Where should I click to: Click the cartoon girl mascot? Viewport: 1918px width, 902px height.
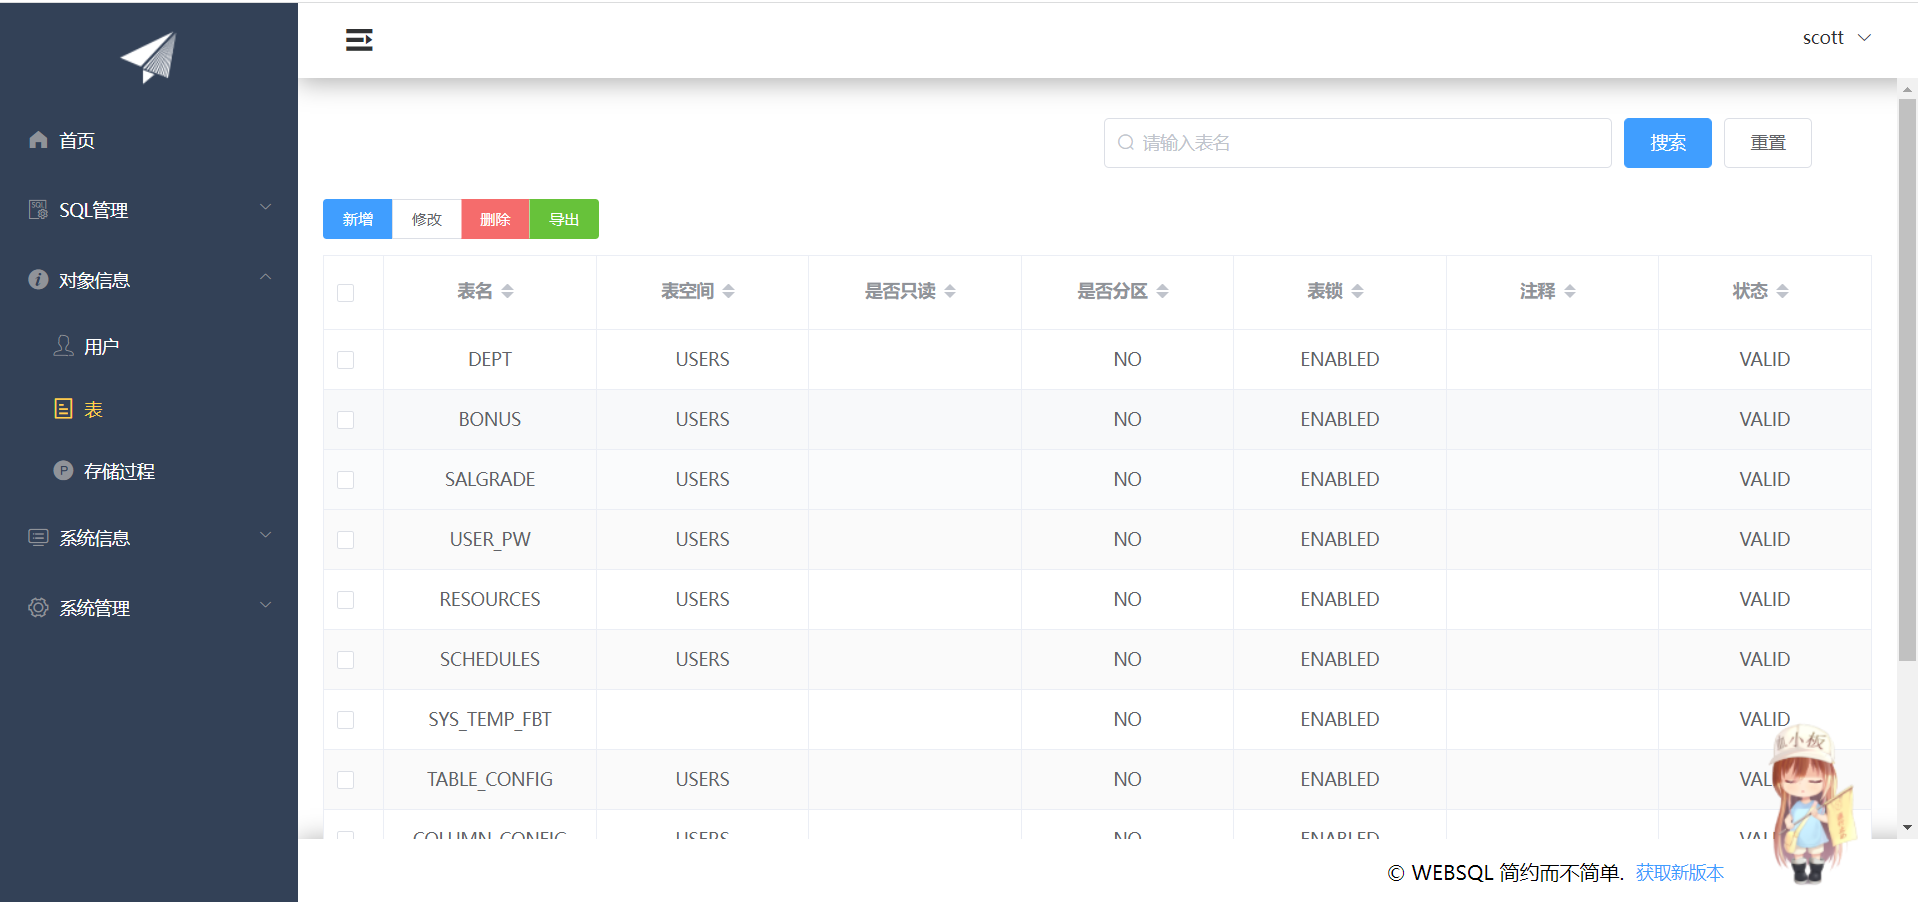(x=1811, y=805)
